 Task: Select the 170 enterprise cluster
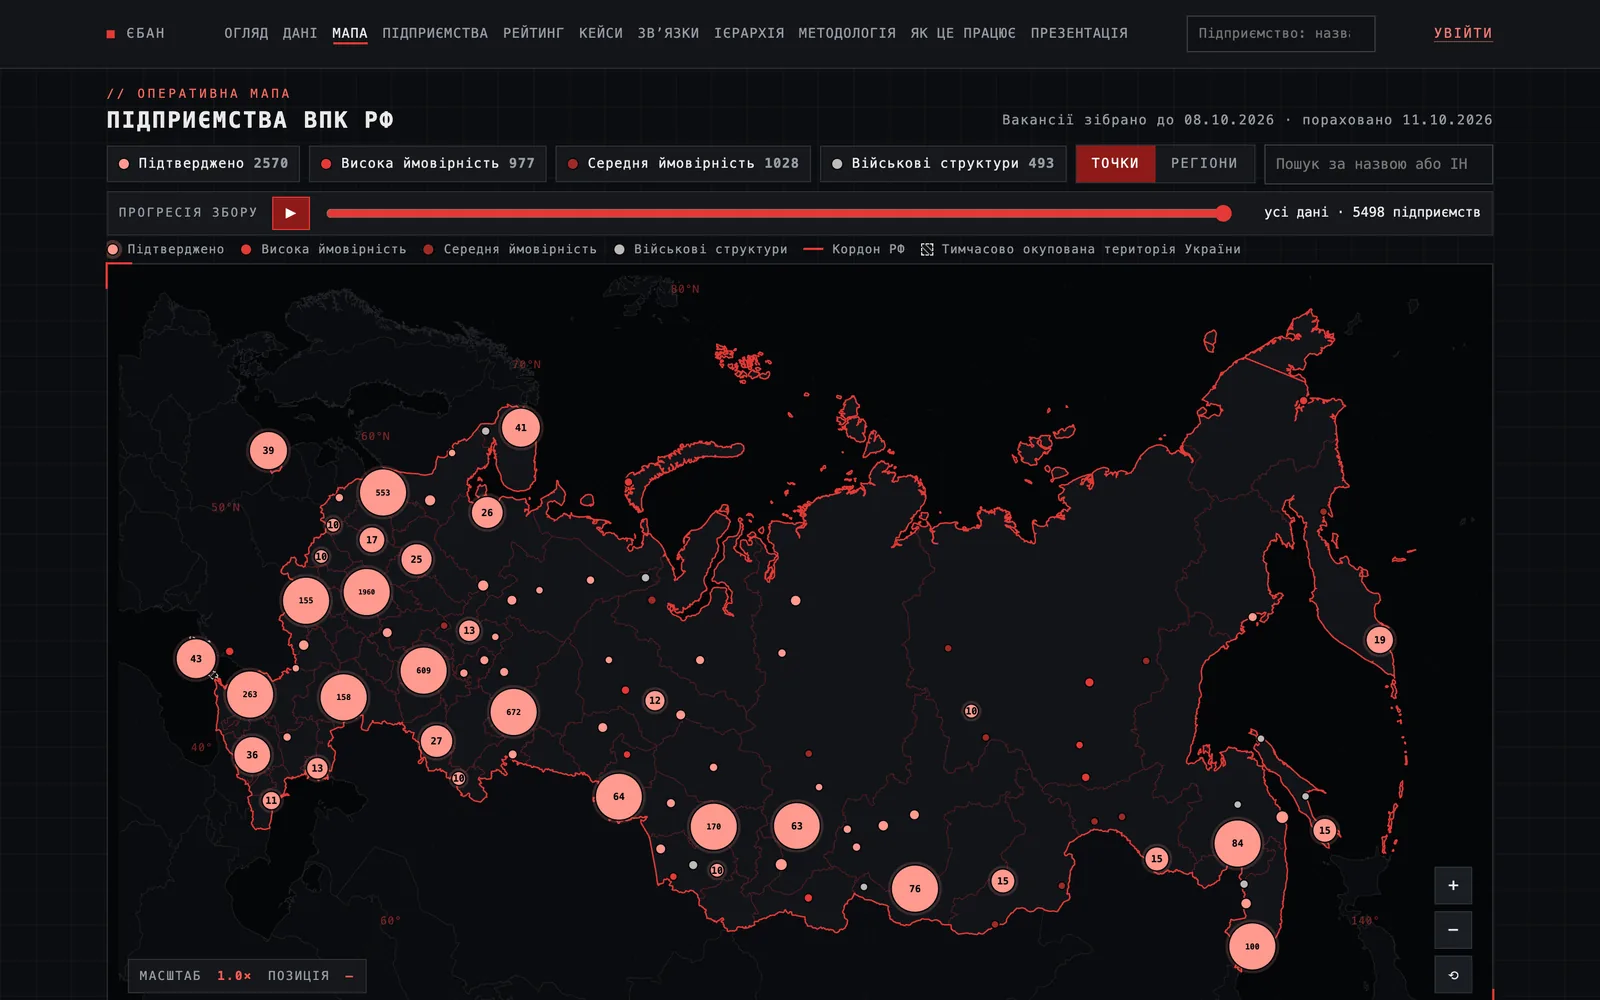coord(714,826)
